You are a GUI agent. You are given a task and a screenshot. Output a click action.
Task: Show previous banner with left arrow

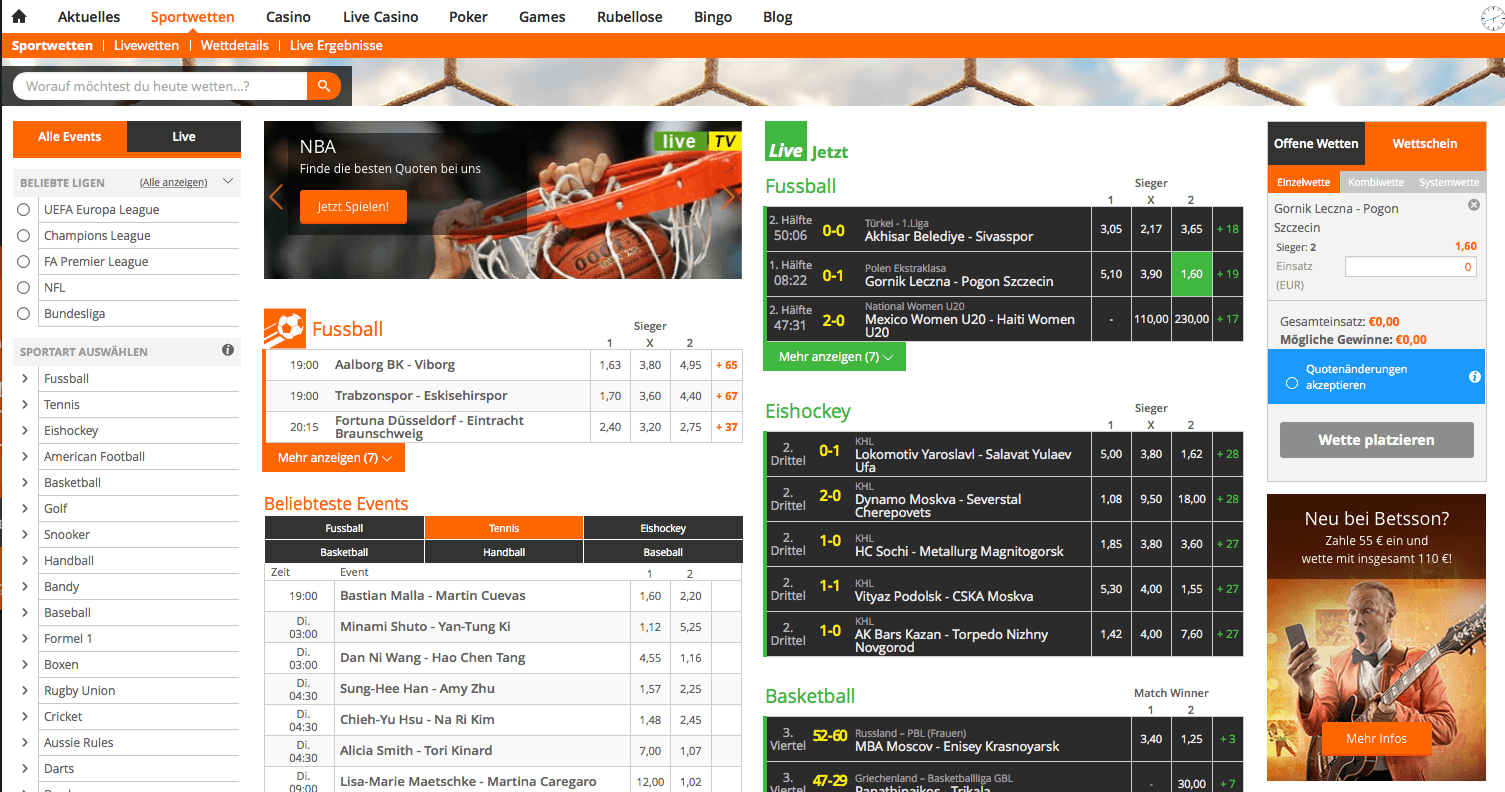[x=276, y=197]
